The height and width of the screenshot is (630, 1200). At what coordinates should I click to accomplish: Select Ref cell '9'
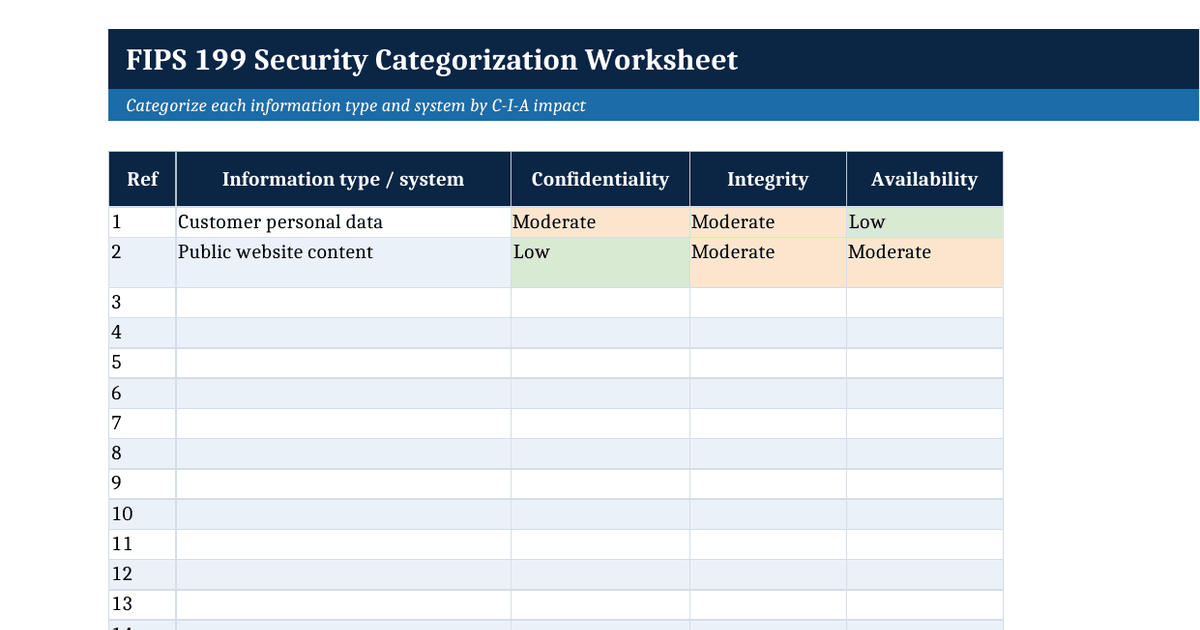pyautogui.click(x=142, y=483)
